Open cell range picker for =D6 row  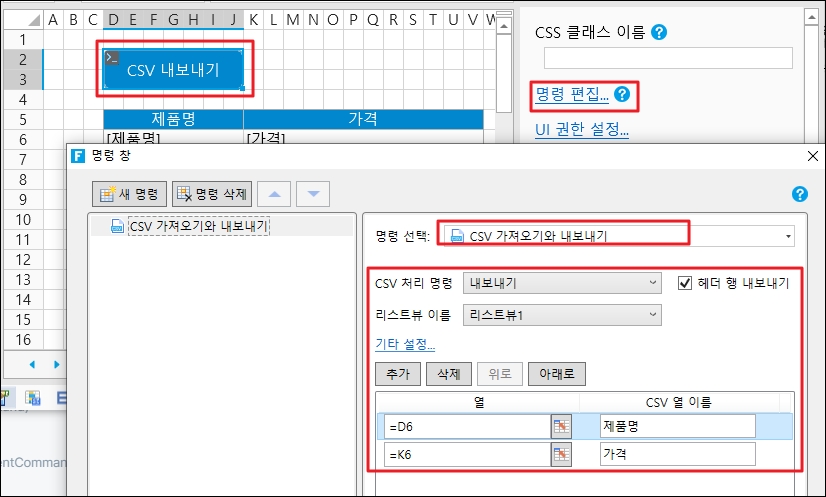(x=562, y=427)
